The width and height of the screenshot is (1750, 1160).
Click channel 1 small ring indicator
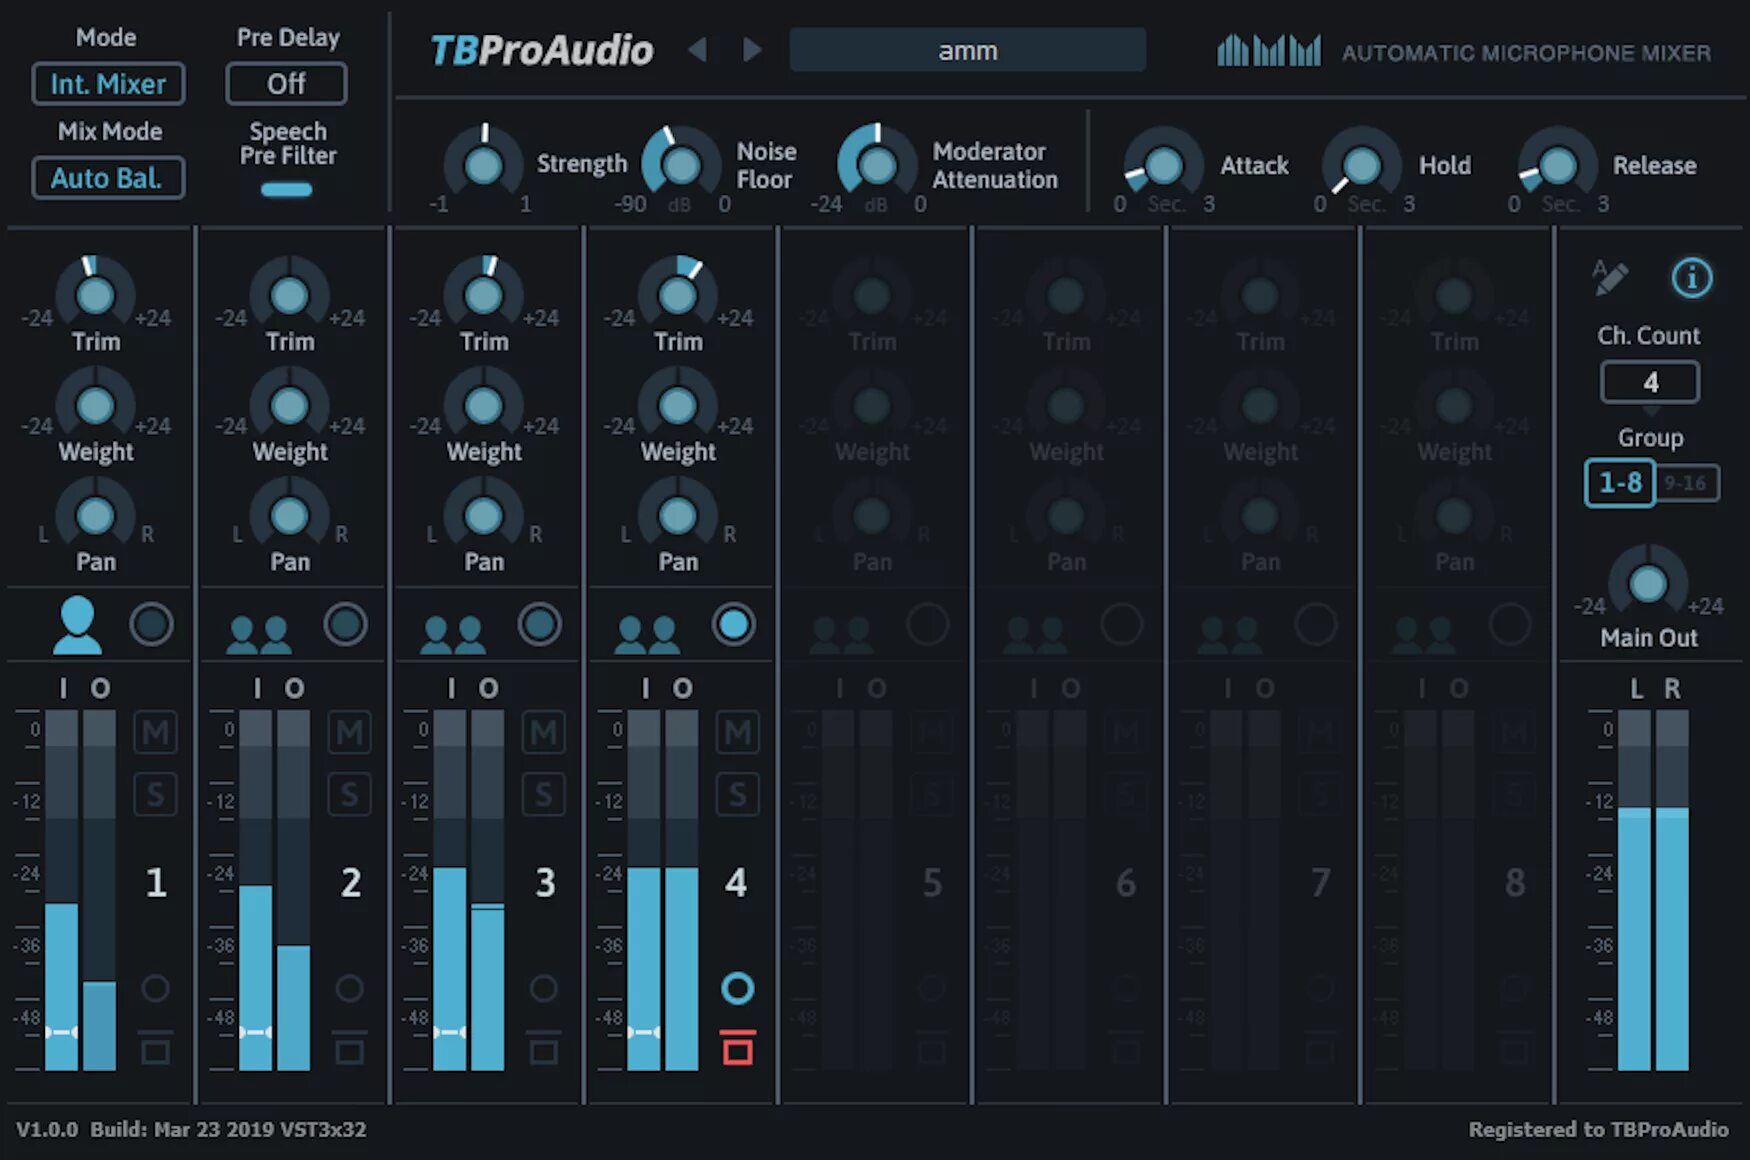[155, 988]
